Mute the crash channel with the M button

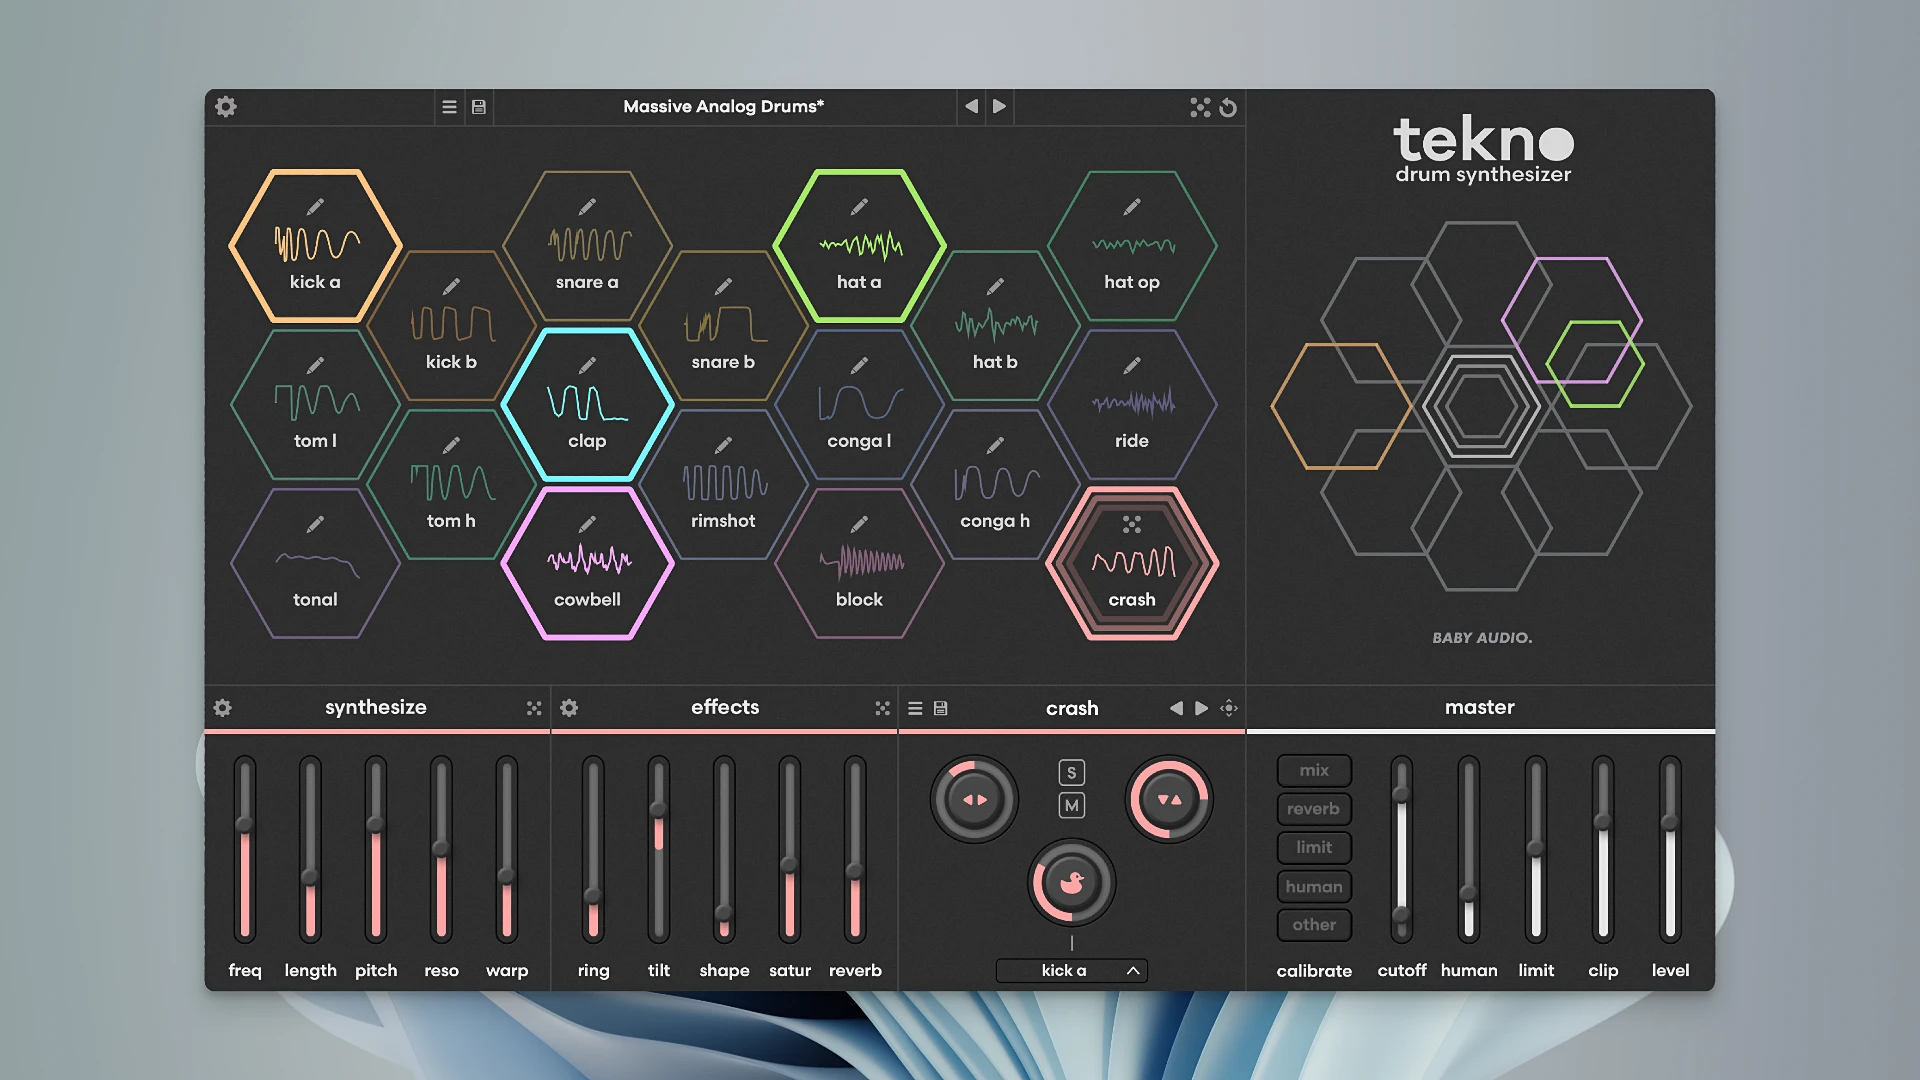pos(1071,805)
